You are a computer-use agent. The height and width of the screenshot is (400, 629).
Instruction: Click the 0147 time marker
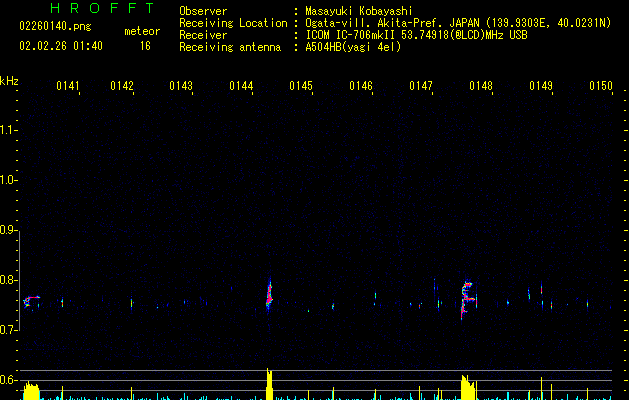pyautogui.click(x=421, y=86)
